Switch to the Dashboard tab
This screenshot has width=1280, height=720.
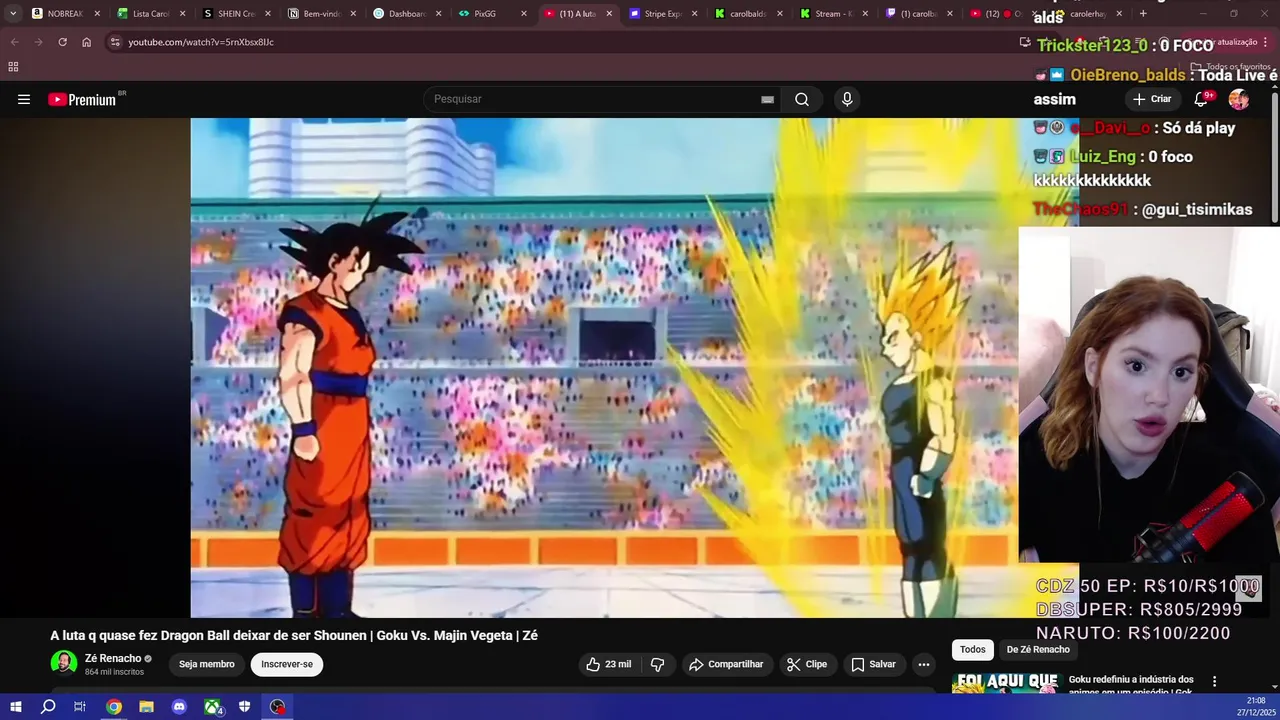(x=407, y=14)
